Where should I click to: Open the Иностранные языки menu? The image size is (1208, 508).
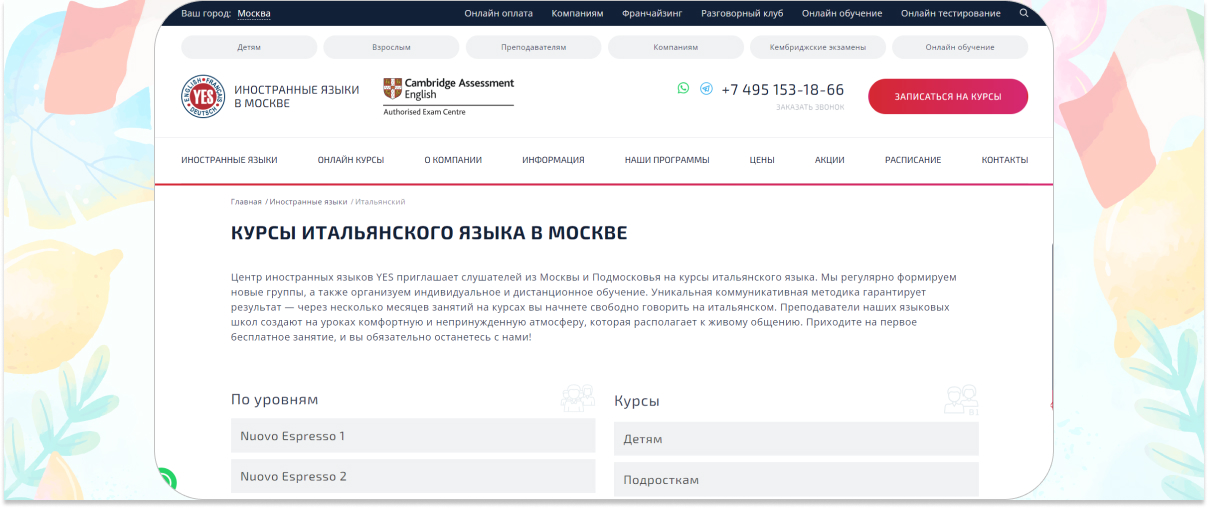point(229,160)
